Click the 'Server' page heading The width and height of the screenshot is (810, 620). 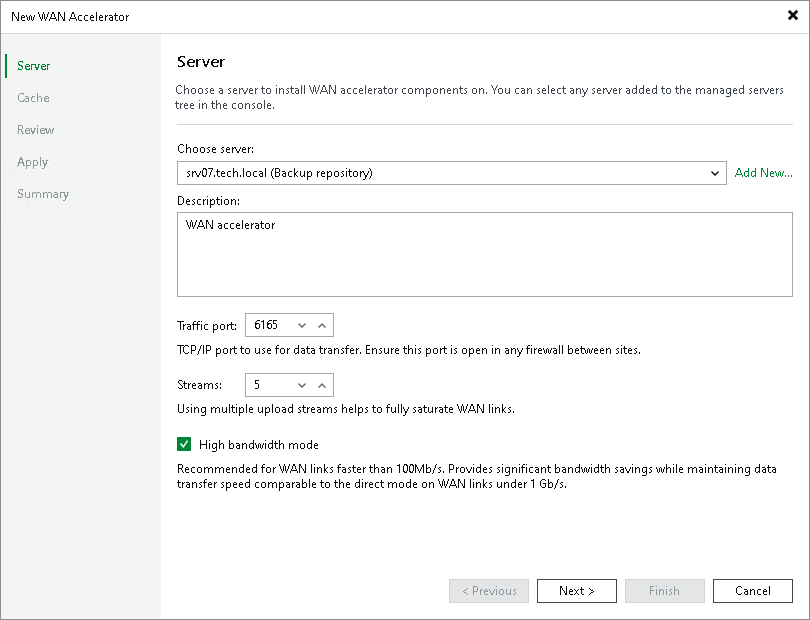201,62
